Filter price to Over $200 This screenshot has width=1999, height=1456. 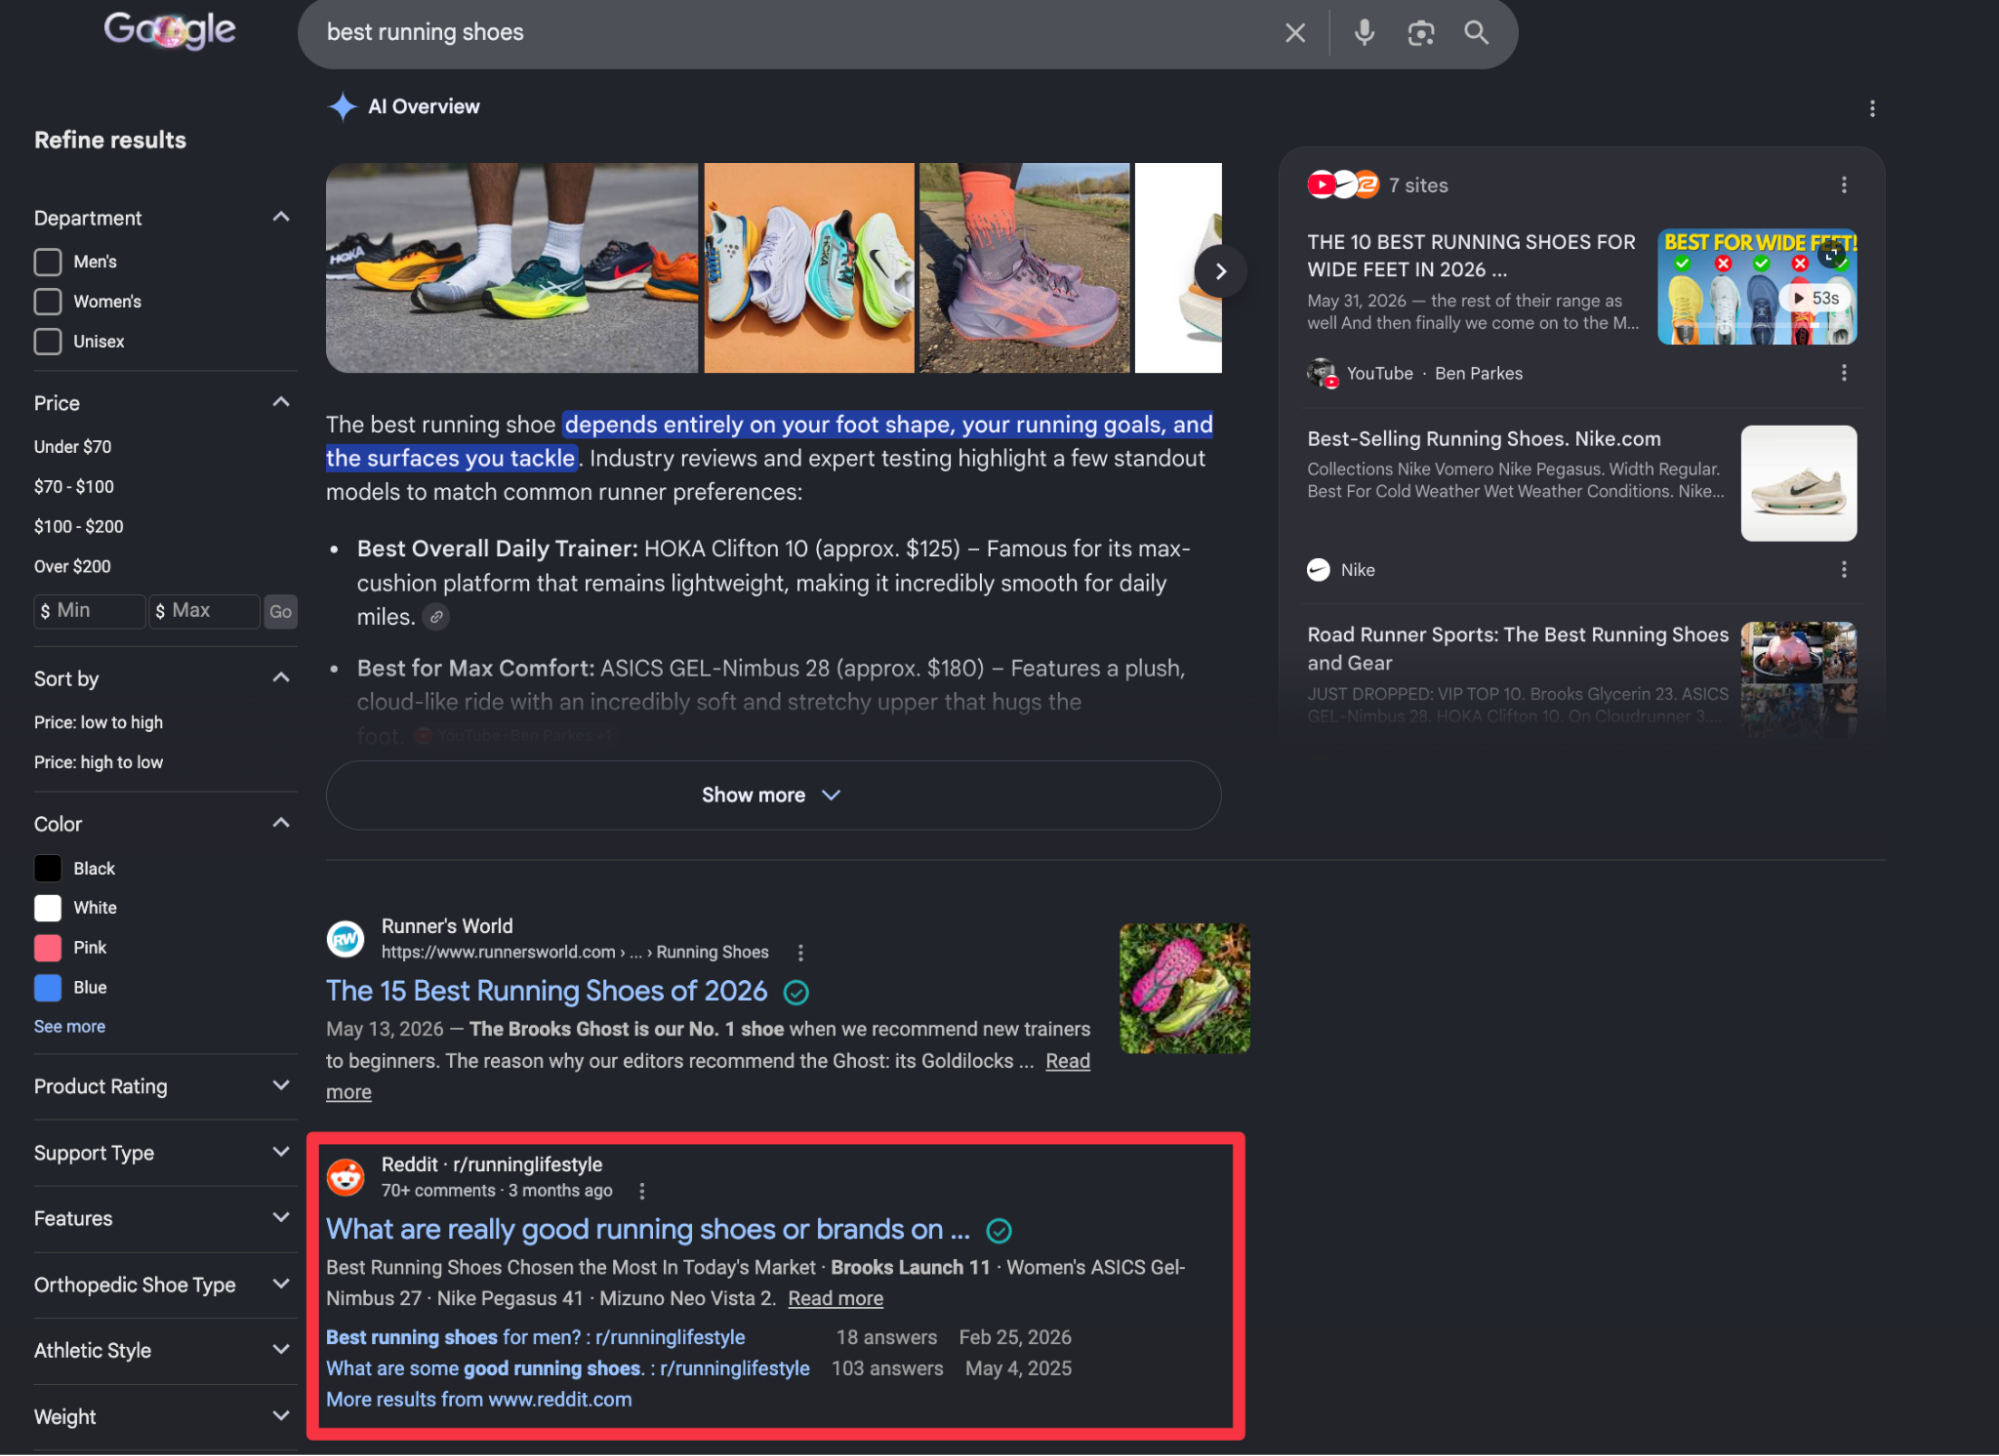click(73, 567)
